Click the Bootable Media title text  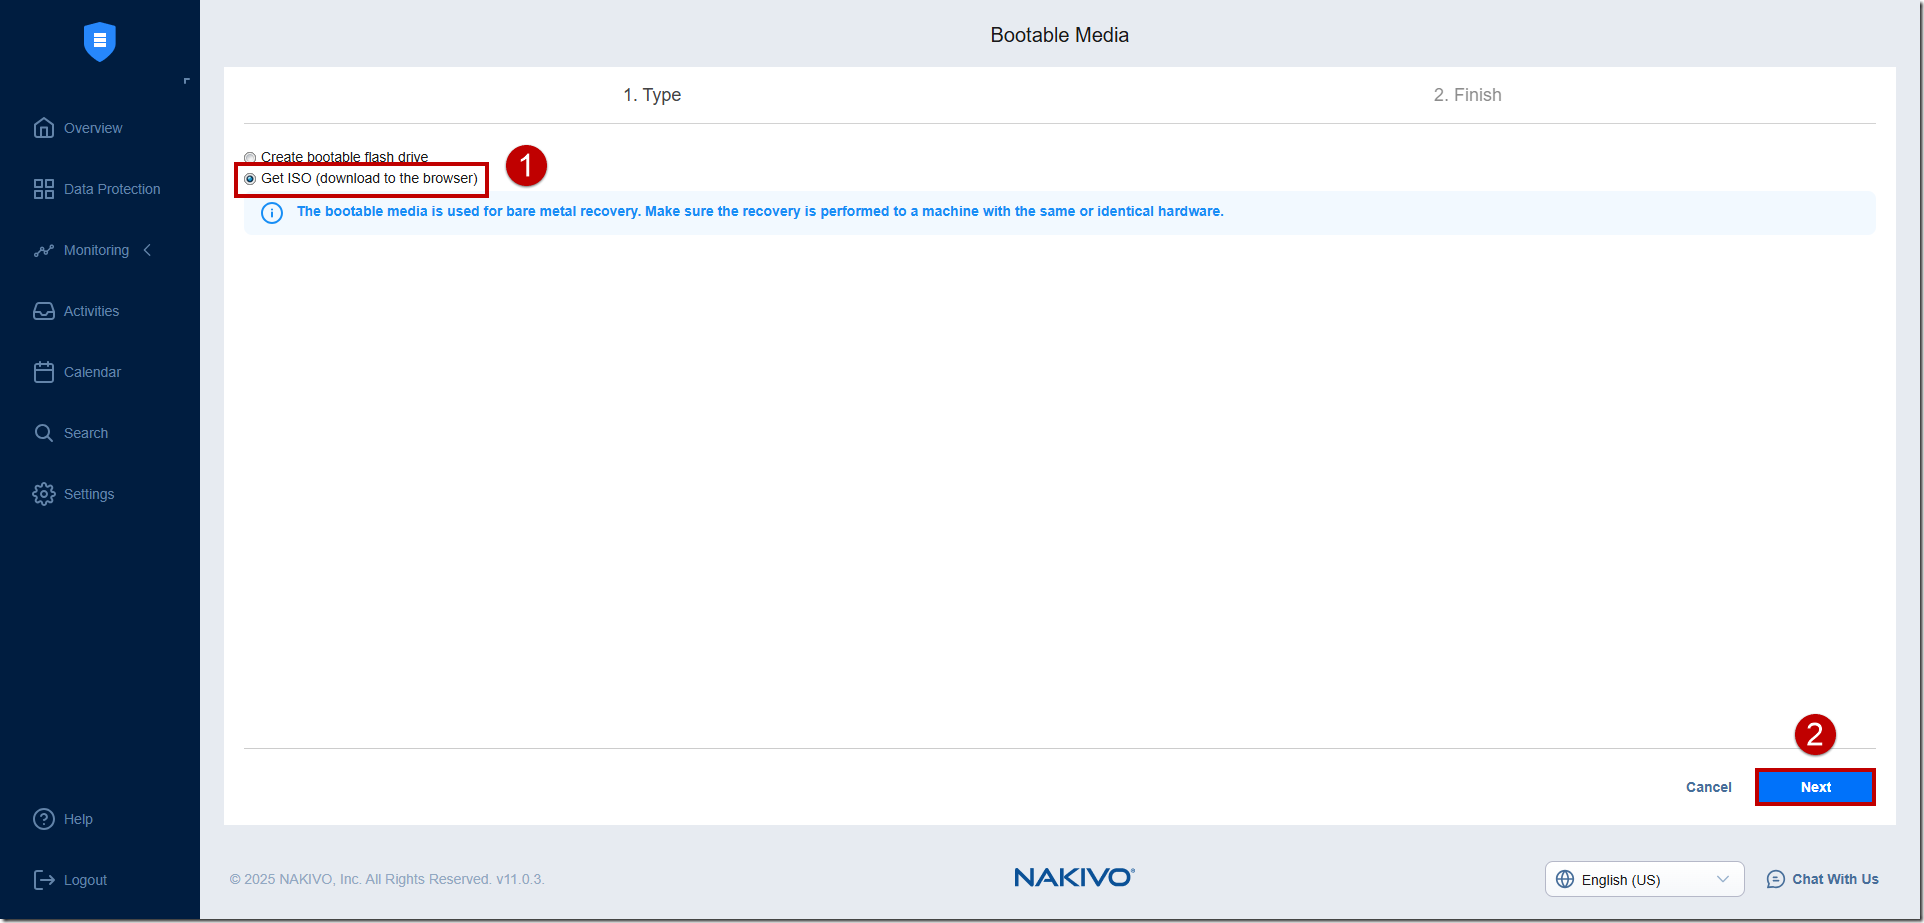coord(1059,35)
